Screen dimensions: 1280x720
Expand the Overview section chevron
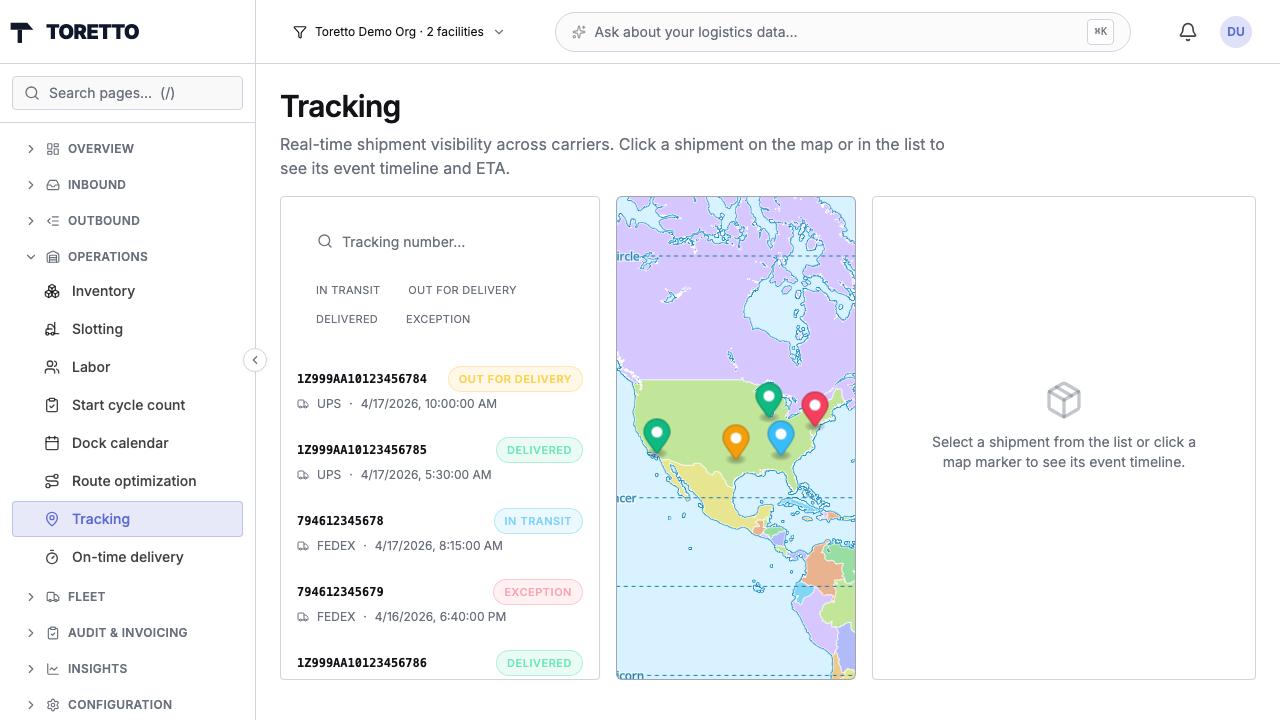click(x=30, y=149)
